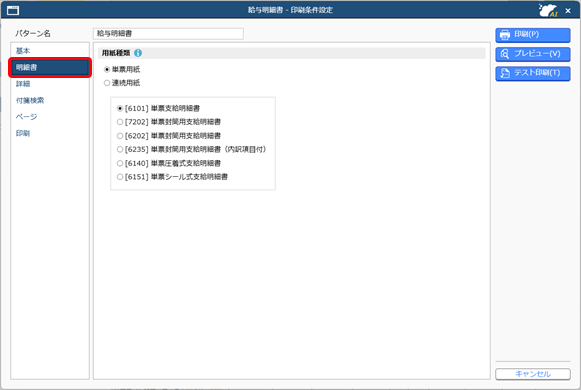
Task: Click the キャンセル button
Action: [532, 374]
